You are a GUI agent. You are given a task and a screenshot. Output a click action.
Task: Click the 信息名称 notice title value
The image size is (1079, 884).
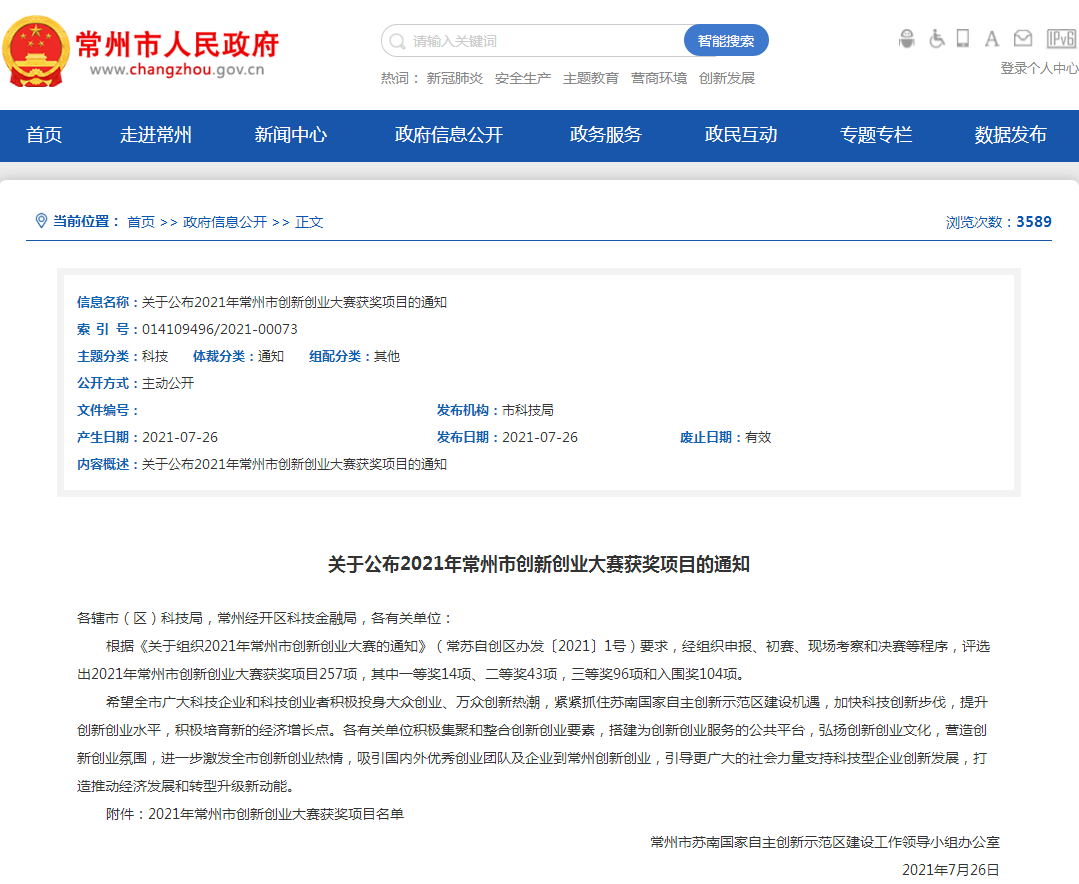pos(295,302)
